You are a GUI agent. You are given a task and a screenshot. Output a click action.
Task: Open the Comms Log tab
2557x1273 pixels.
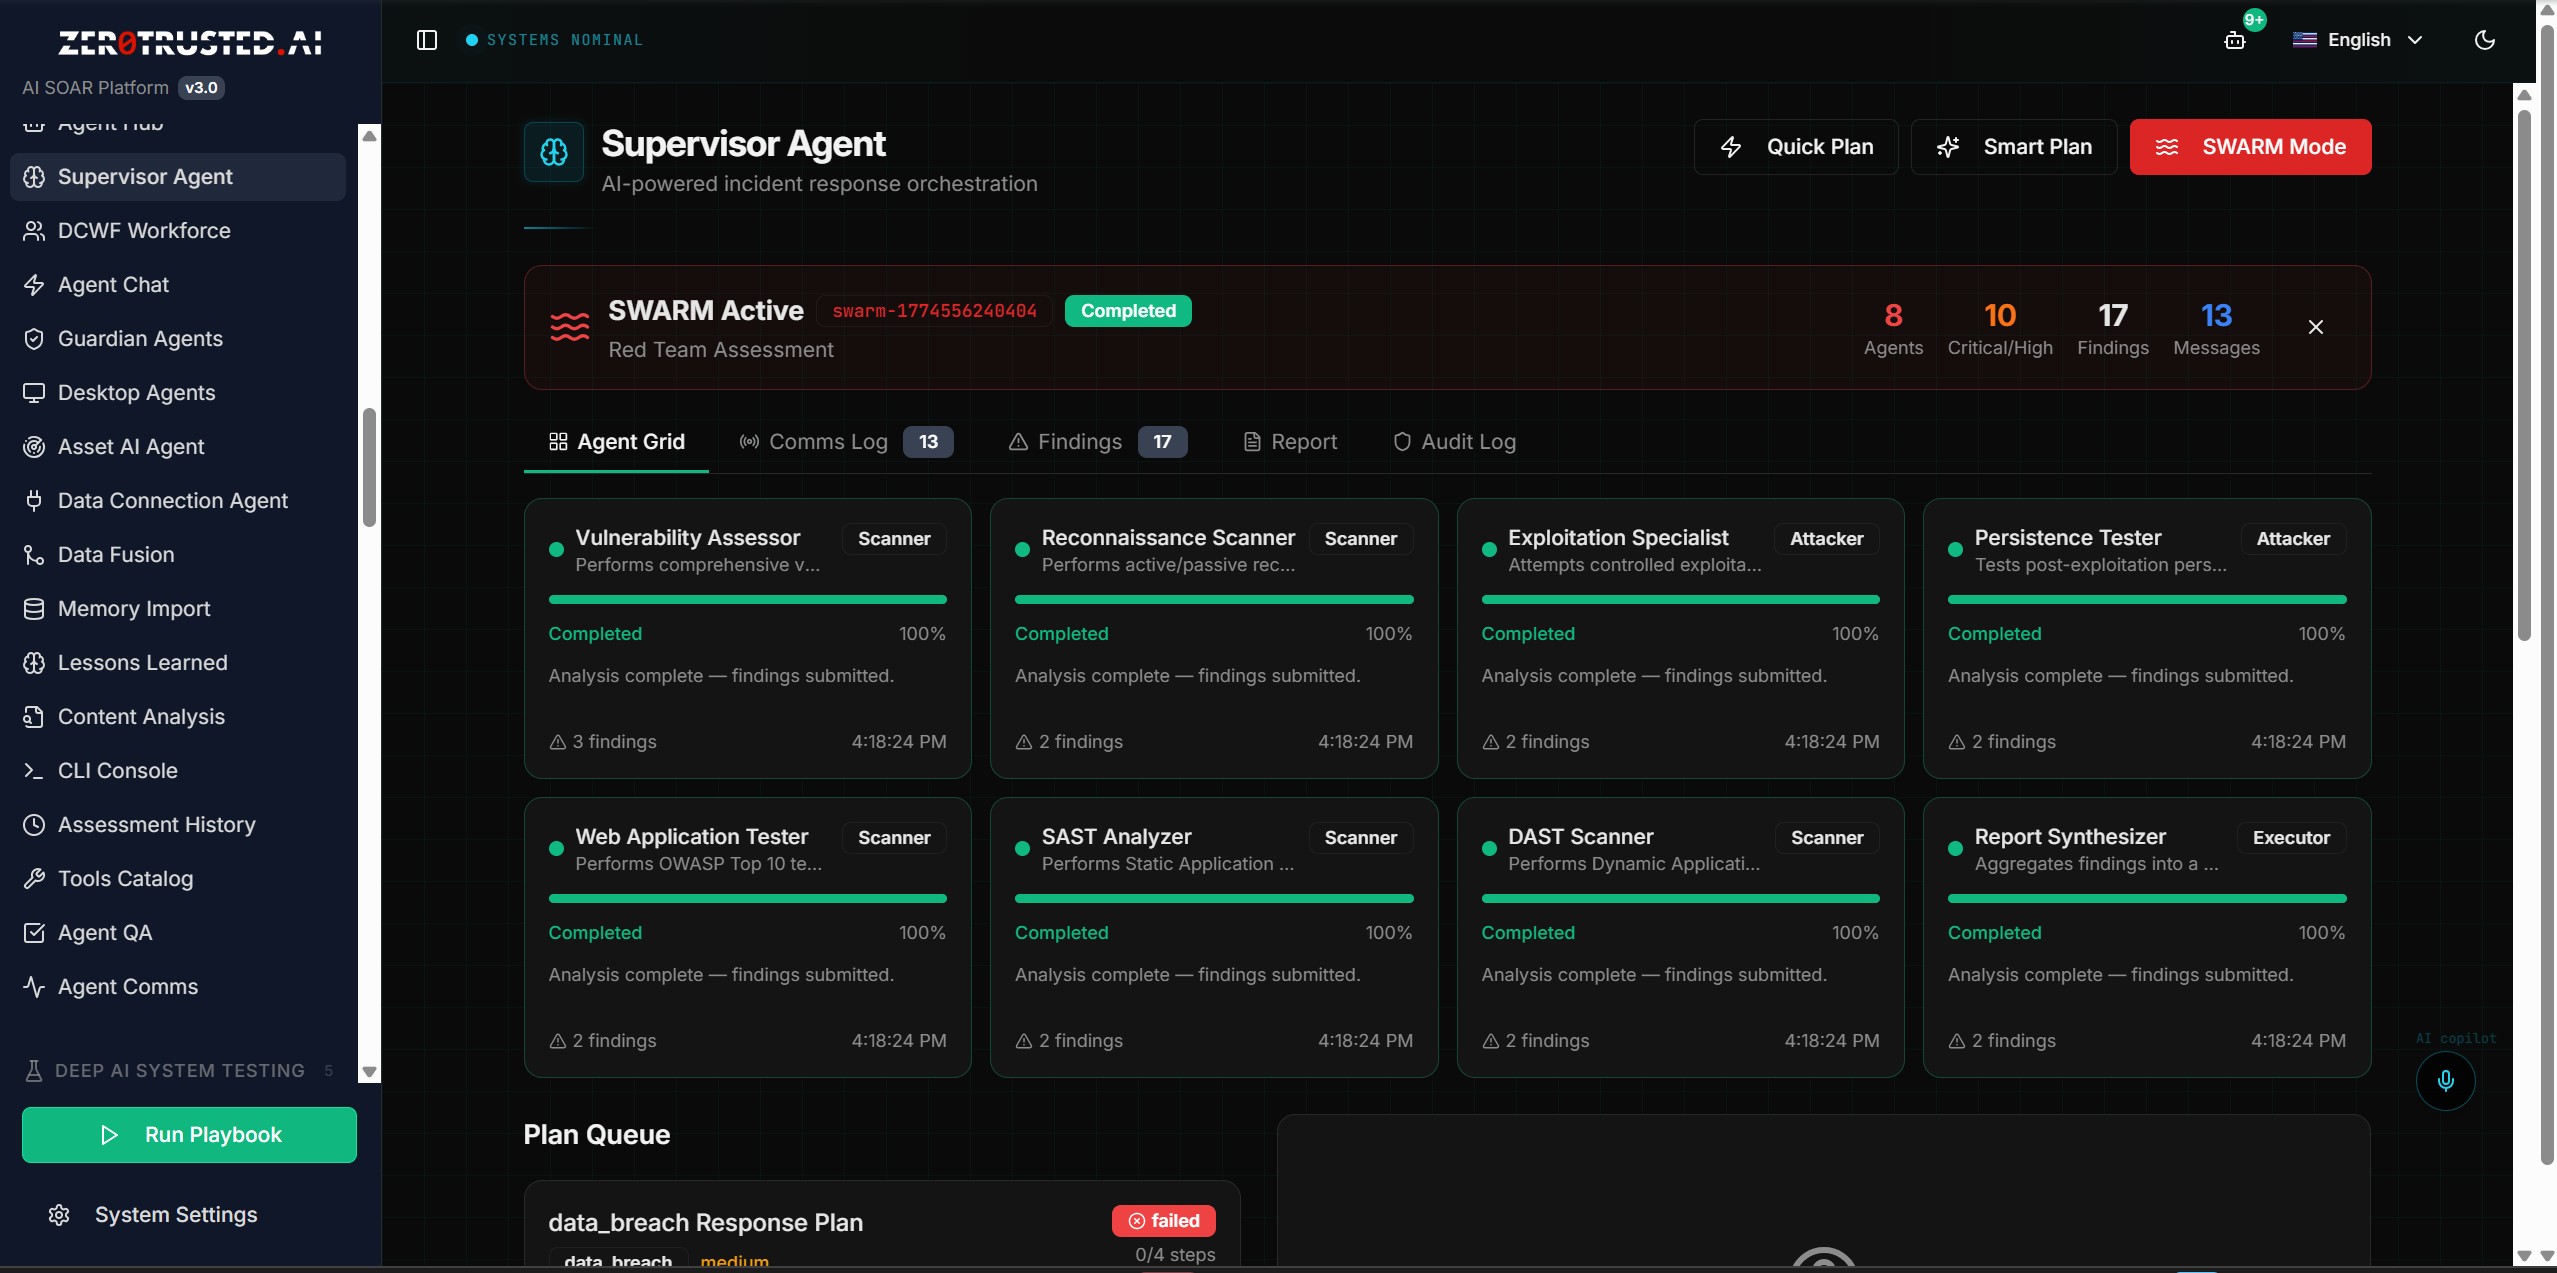coord(828,441)
